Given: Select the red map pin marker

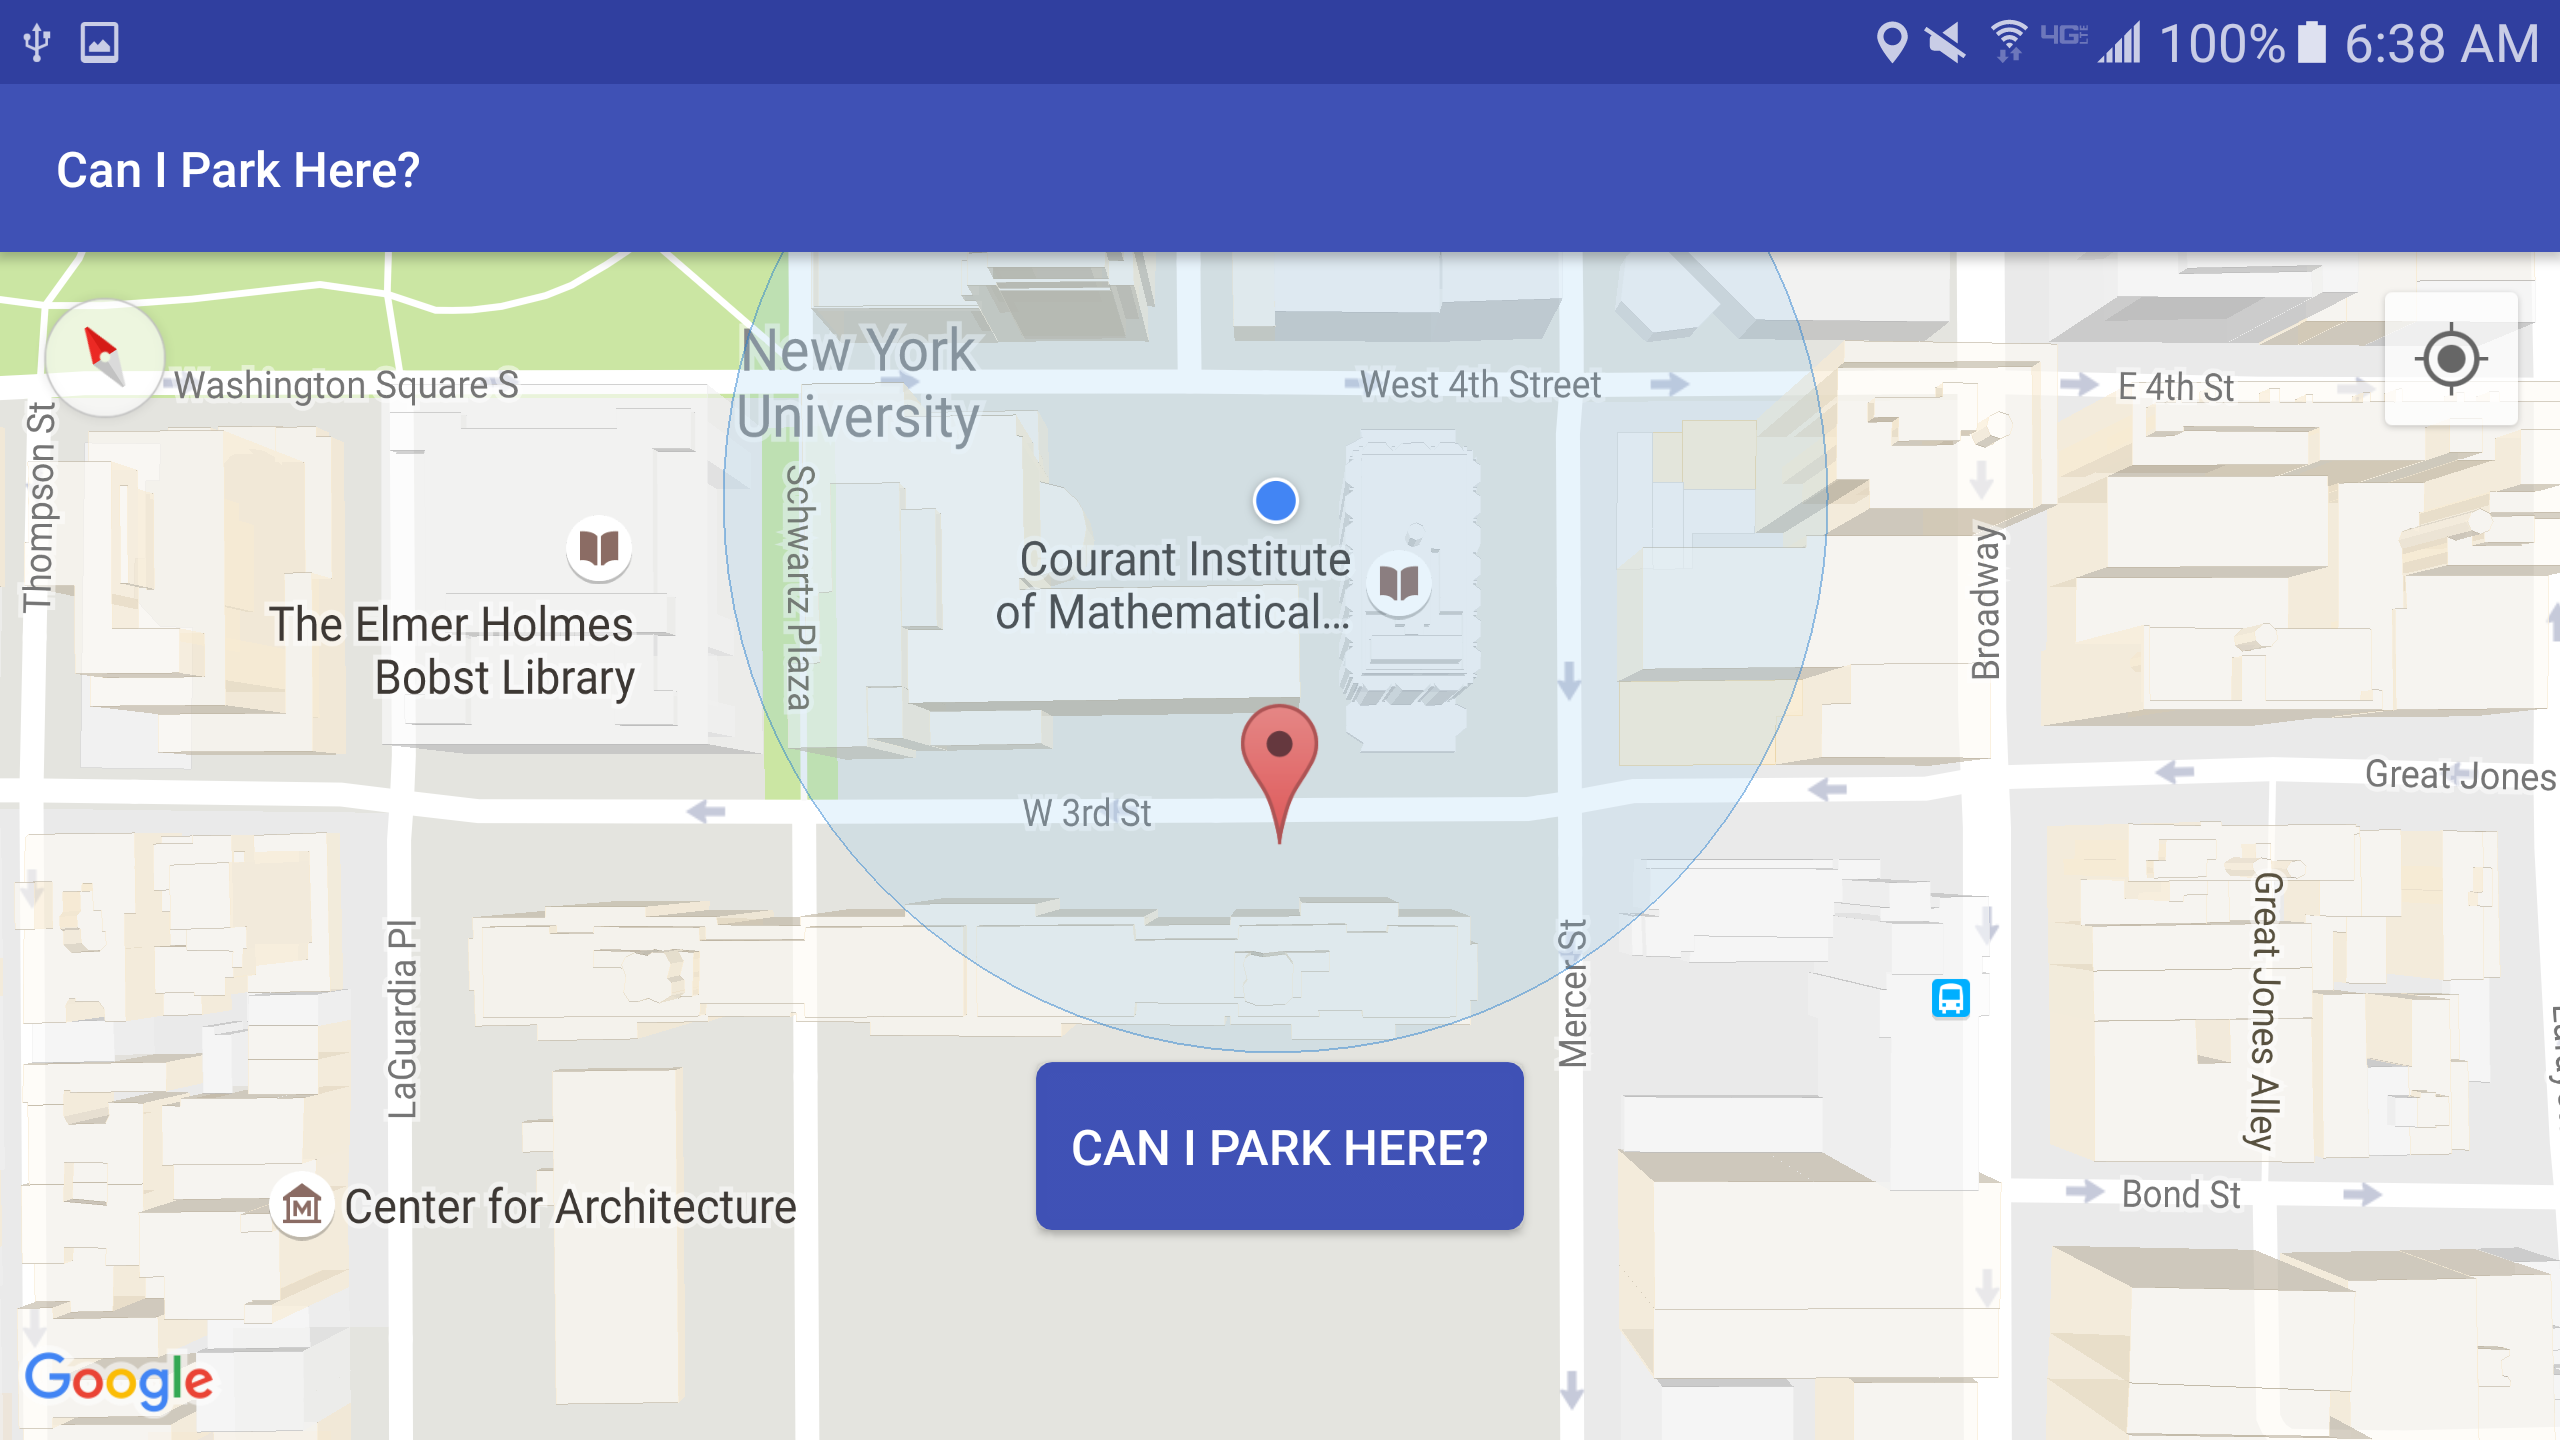Looking at the screenshot, I should click(1279, 773).
